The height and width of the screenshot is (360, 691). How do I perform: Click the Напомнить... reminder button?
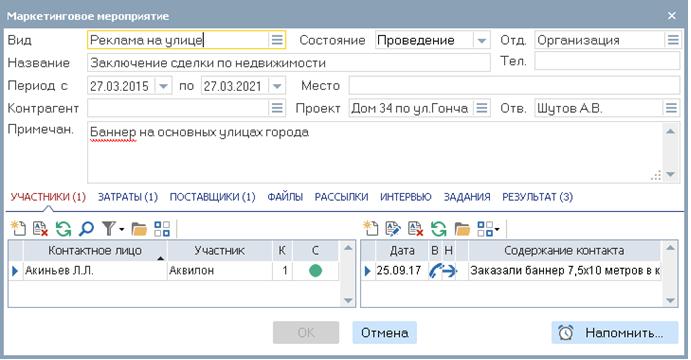(614, 333)
